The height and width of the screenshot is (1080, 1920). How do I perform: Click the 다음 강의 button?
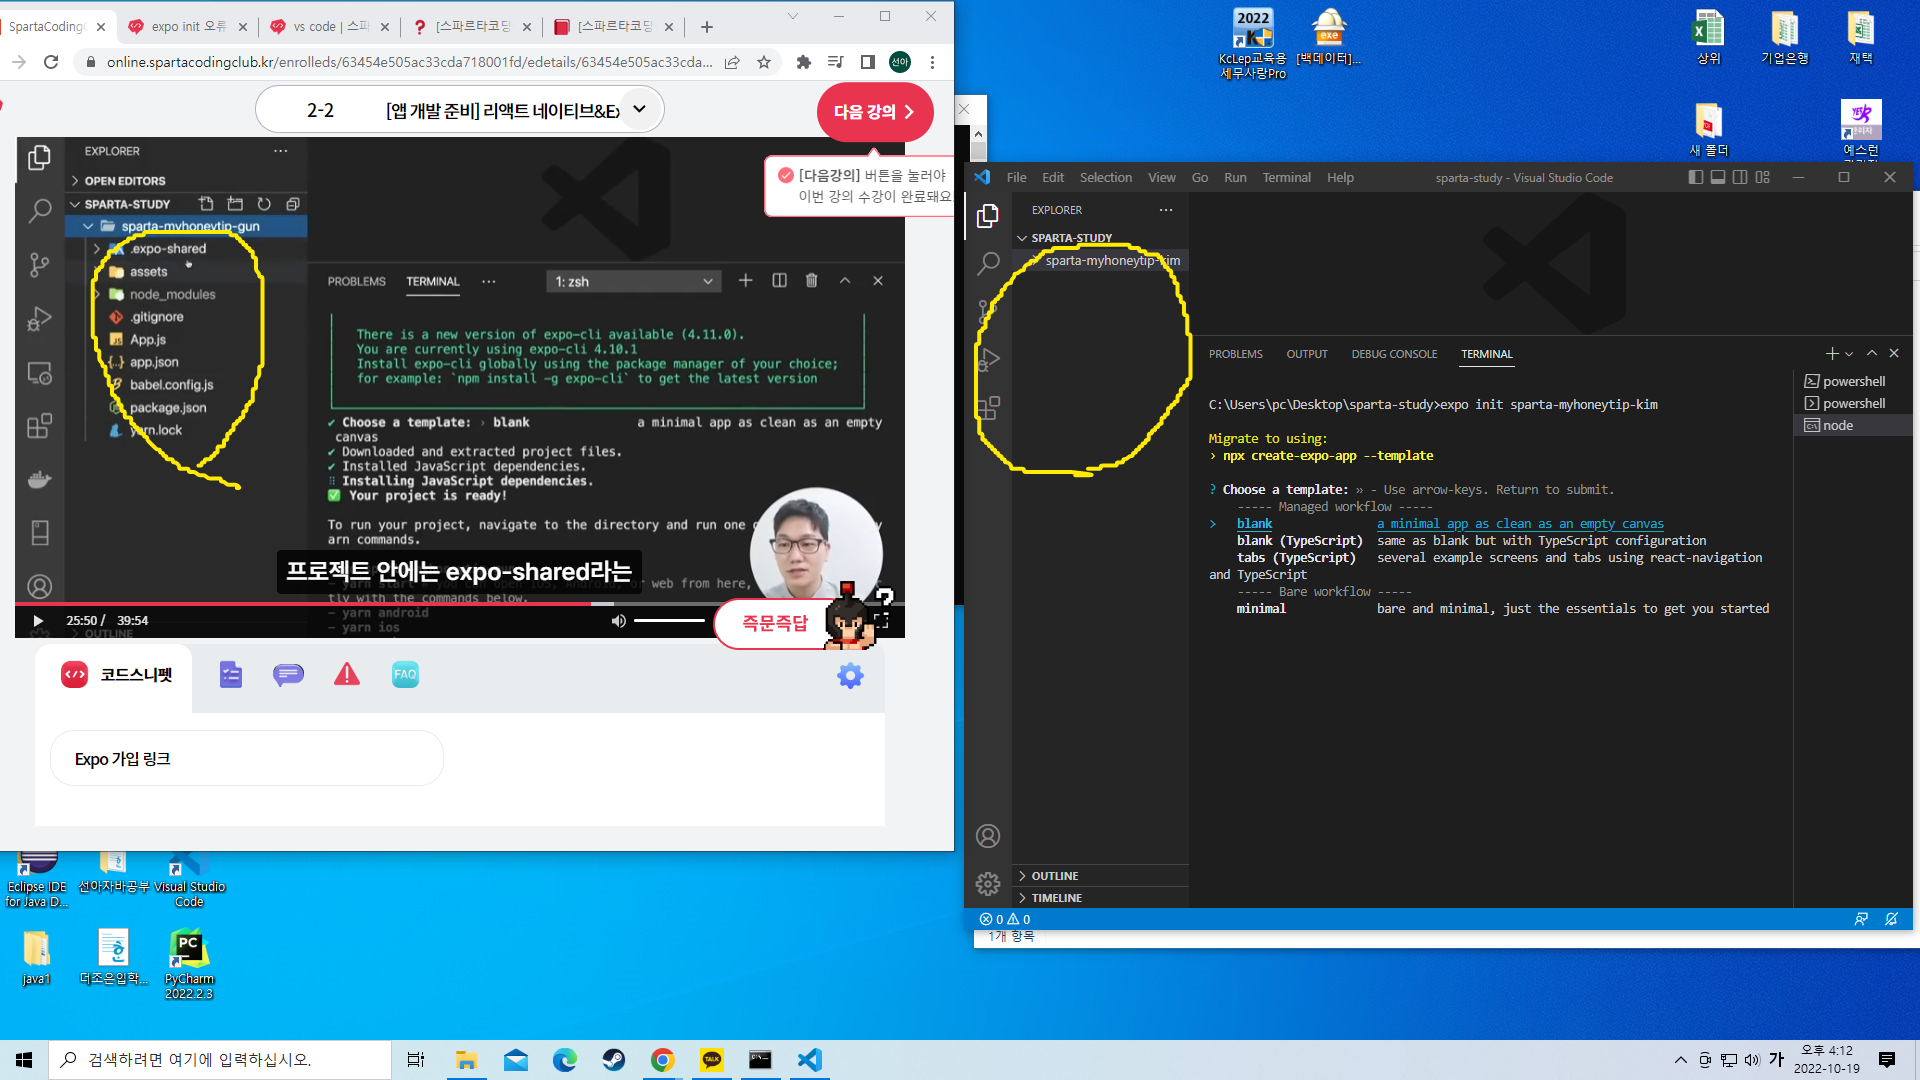click(875, 112)
